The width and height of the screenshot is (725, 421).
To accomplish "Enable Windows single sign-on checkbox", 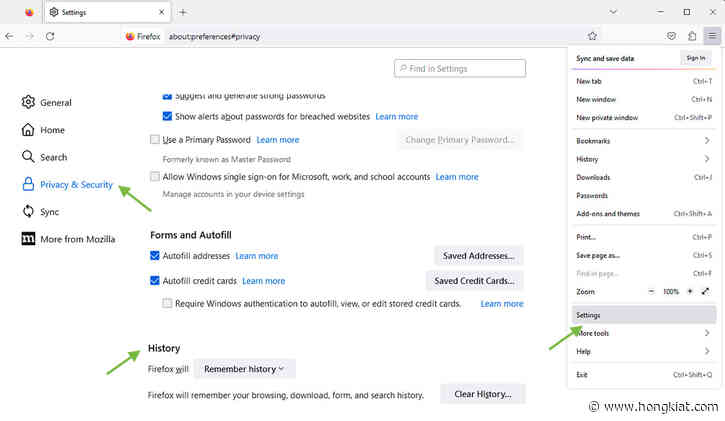I will (x=155, y=177).
